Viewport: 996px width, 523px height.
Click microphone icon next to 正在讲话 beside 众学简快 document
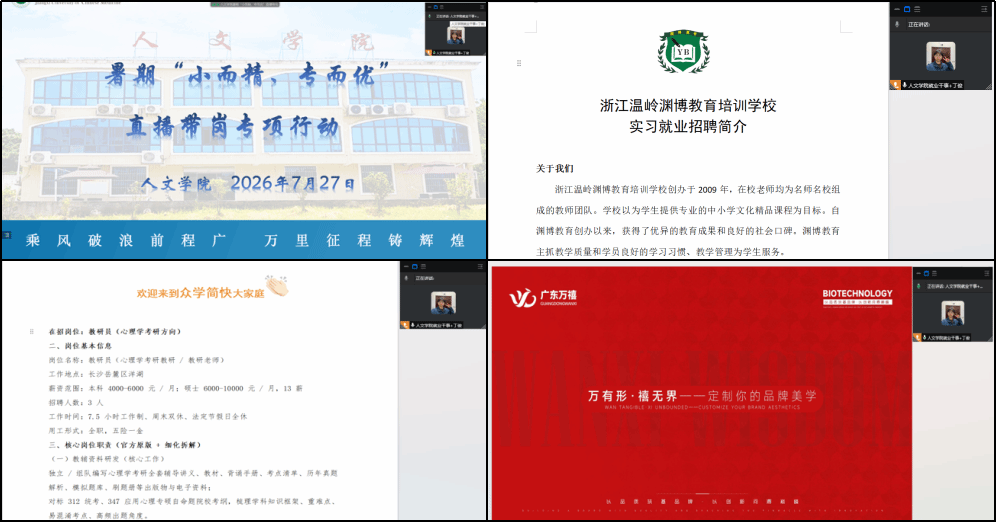pos(407,278)
